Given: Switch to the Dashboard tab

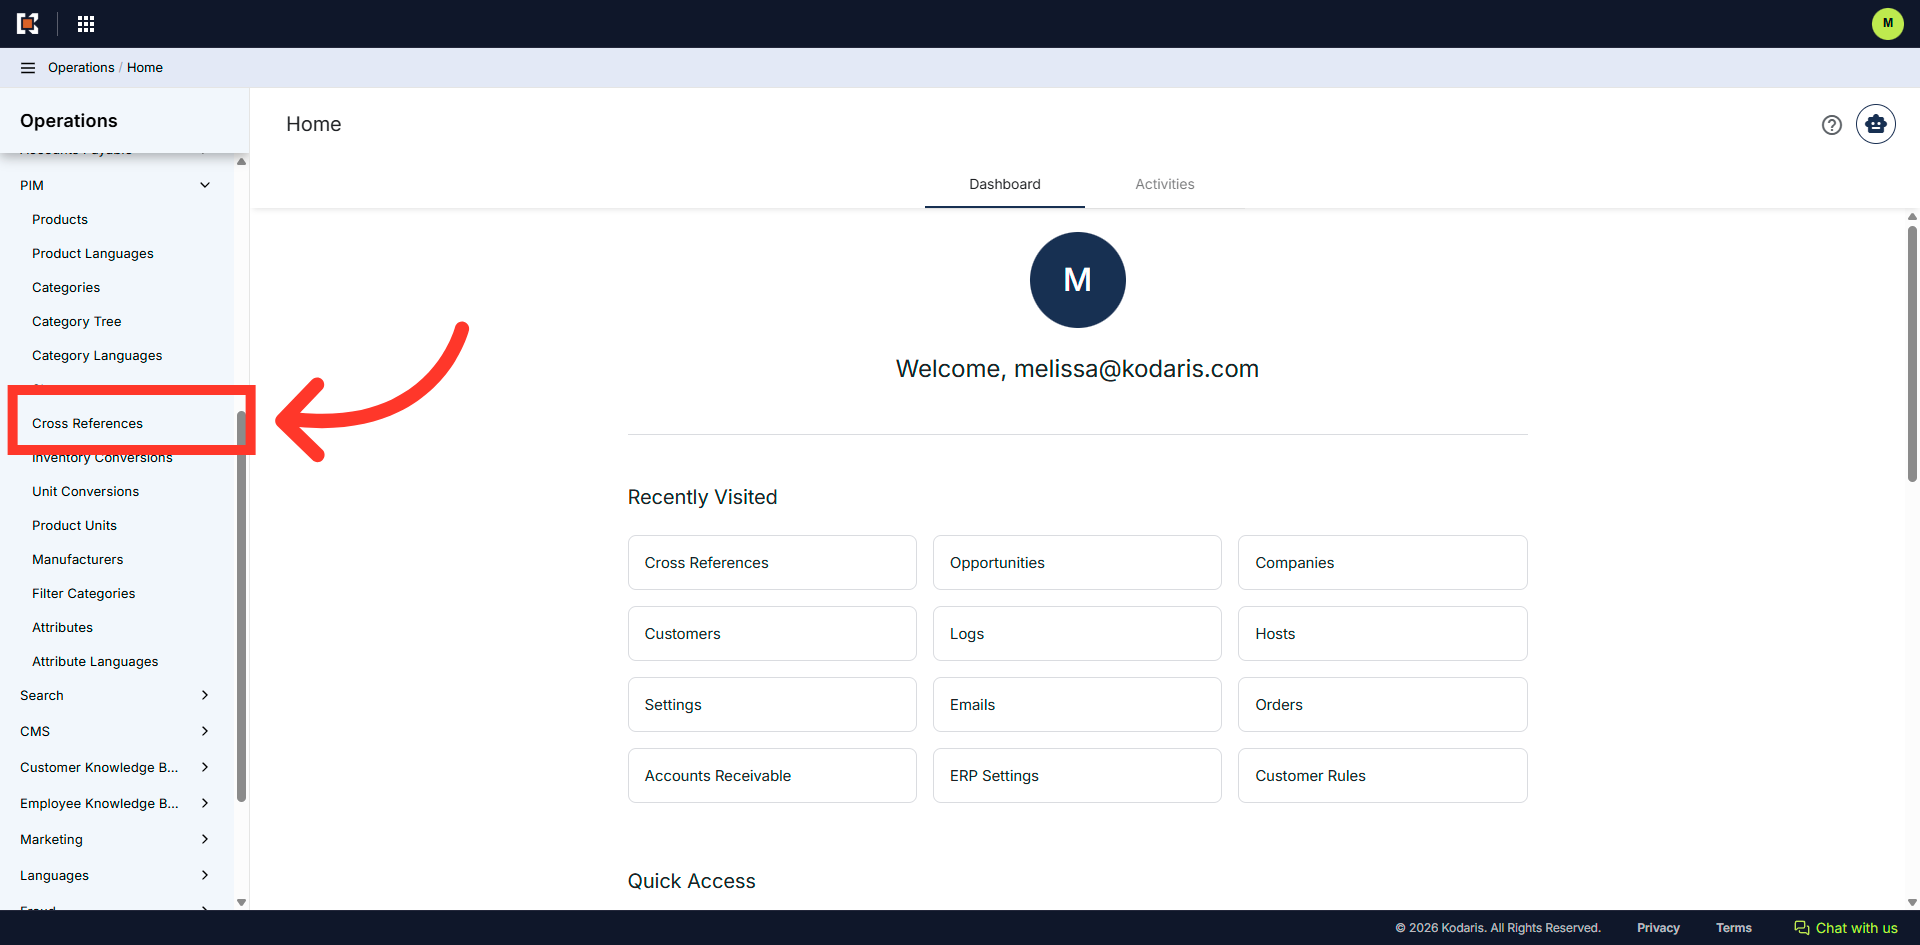Looking at the screenshot, I should [x=1004, y=184].
